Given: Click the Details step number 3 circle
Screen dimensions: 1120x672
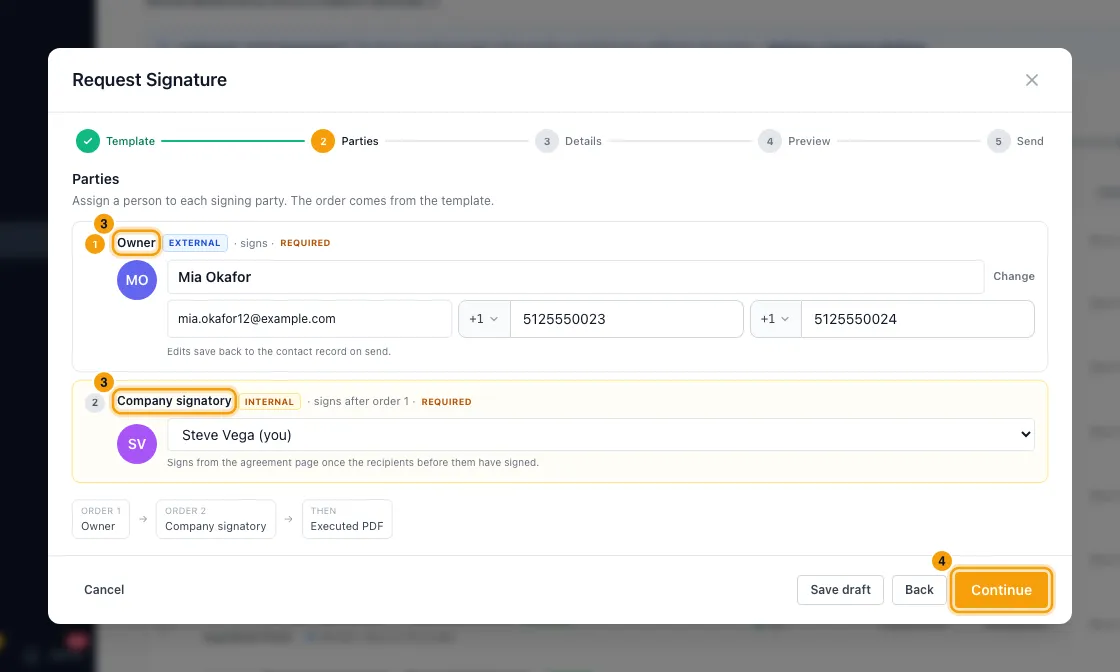Looking at the screenshot, I should coord(546,141).
